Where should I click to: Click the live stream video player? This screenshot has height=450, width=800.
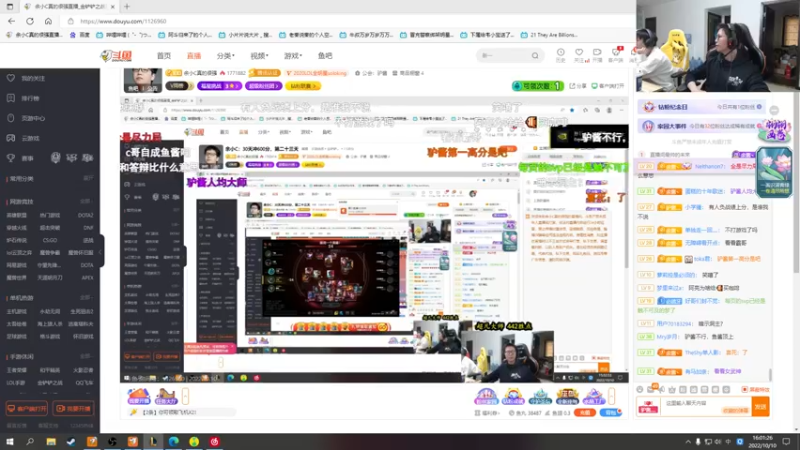[x=374, y=239]
